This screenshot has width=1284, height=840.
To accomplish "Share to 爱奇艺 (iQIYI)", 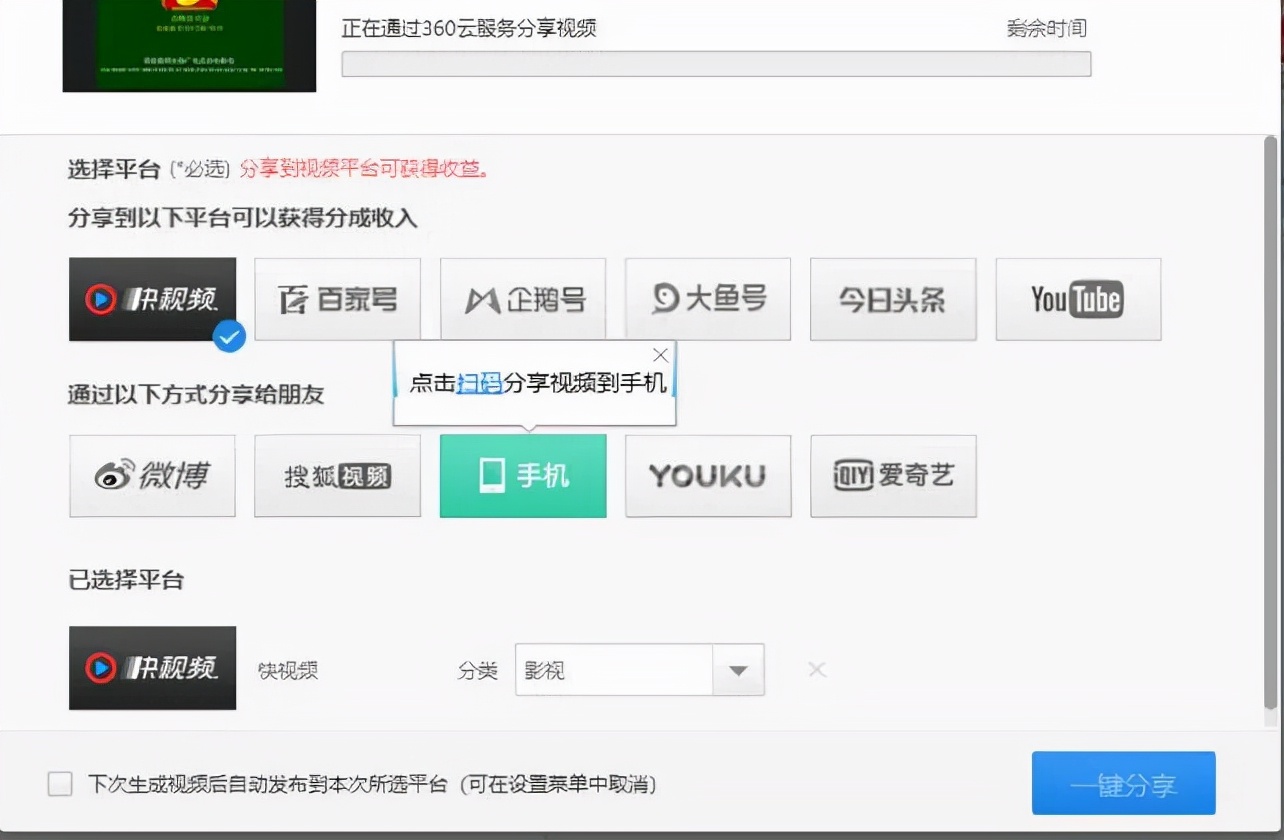I will [x=893, y=476].
